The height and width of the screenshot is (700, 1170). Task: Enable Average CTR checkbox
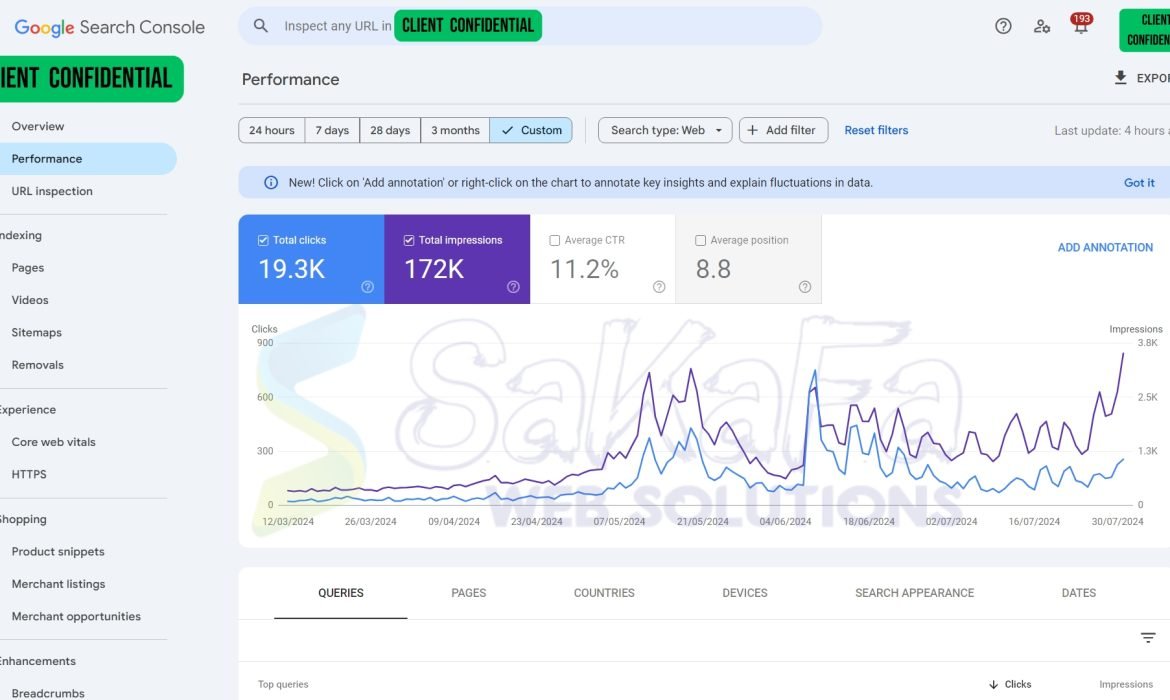[554, 240]
